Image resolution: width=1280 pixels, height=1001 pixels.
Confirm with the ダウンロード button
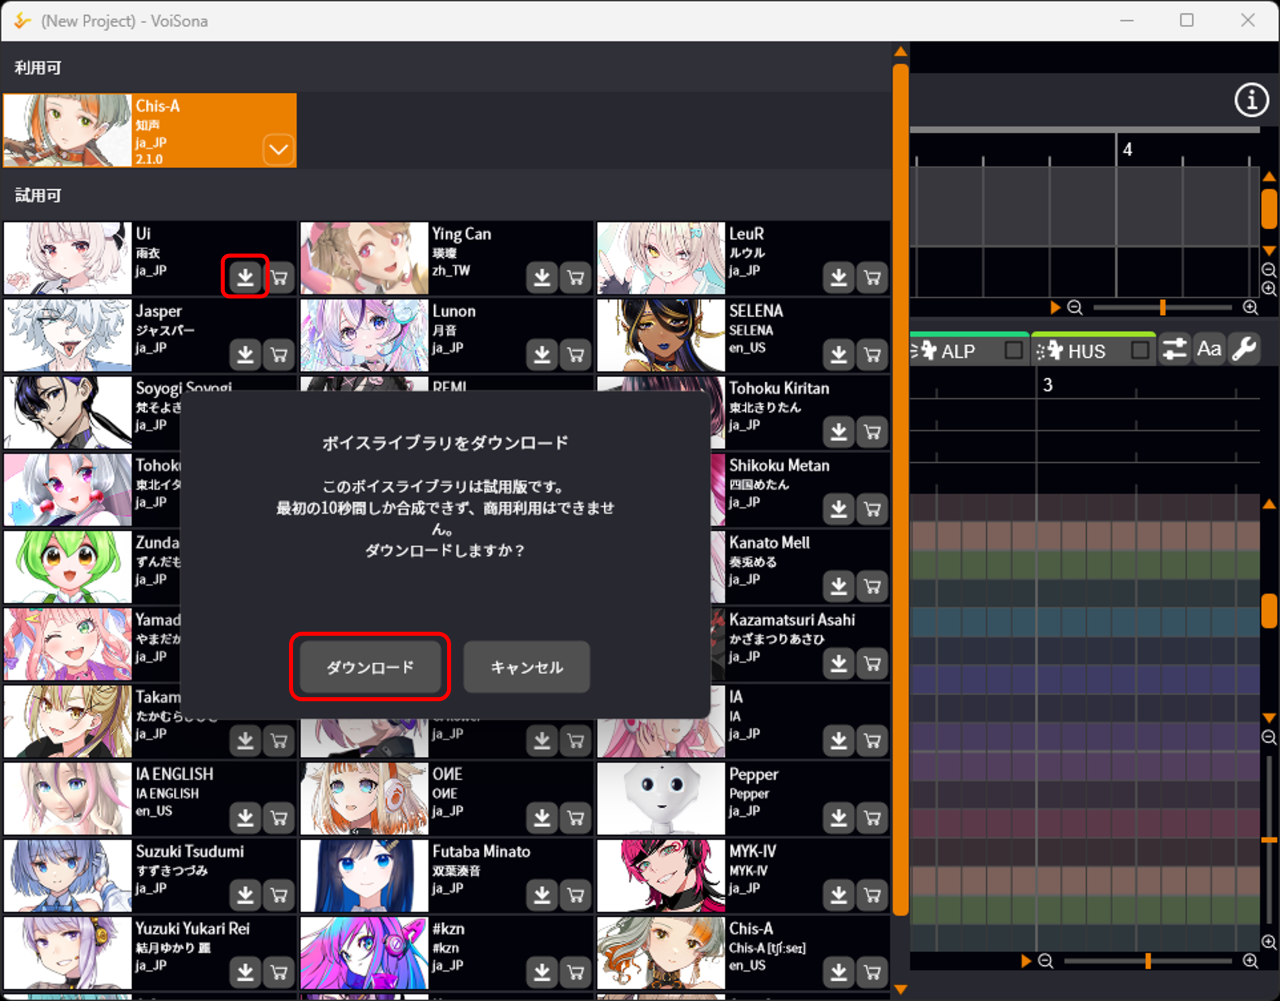(370, 667)
